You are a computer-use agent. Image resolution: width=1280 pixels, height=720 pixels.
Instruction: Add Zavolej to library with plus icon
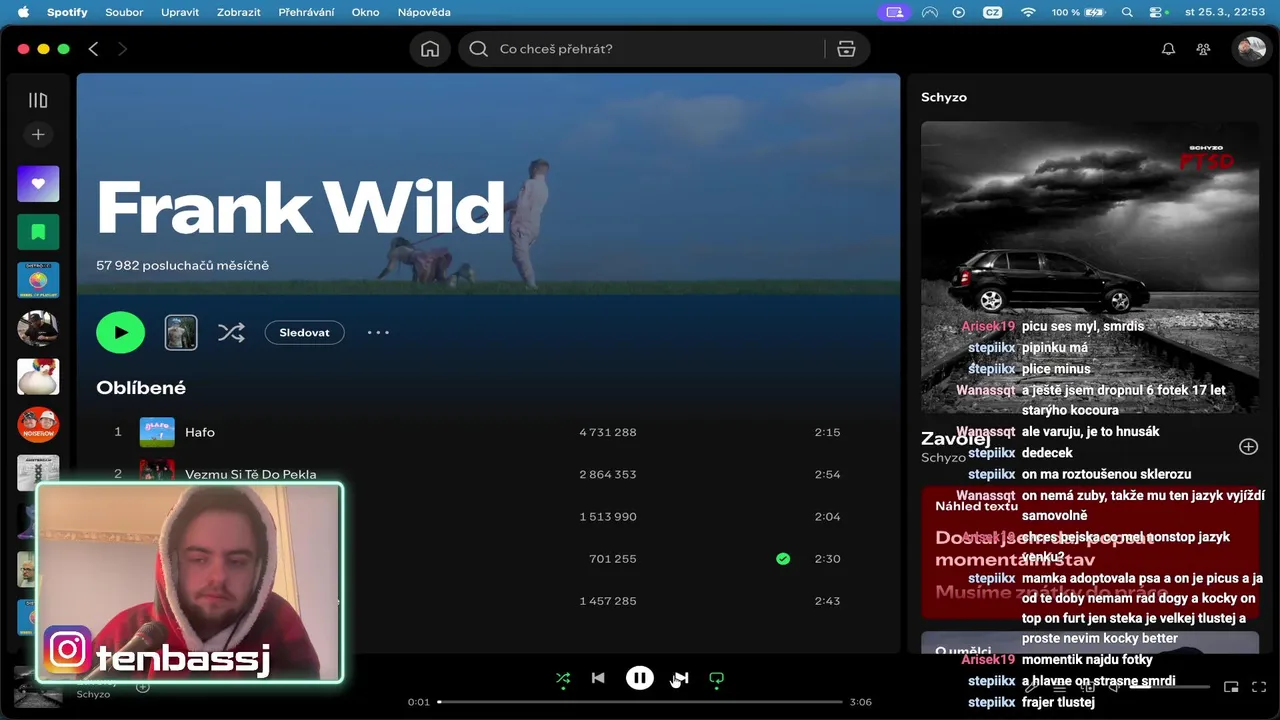1248,447
